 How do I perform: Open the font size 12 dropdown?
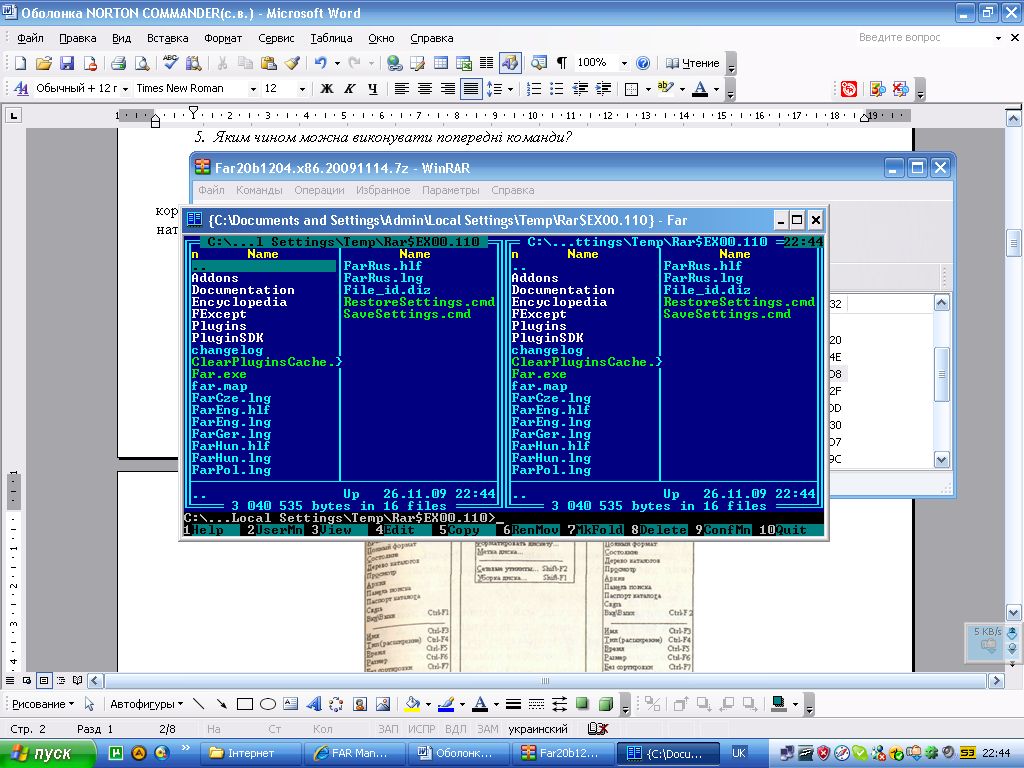(x=302, y=89)
